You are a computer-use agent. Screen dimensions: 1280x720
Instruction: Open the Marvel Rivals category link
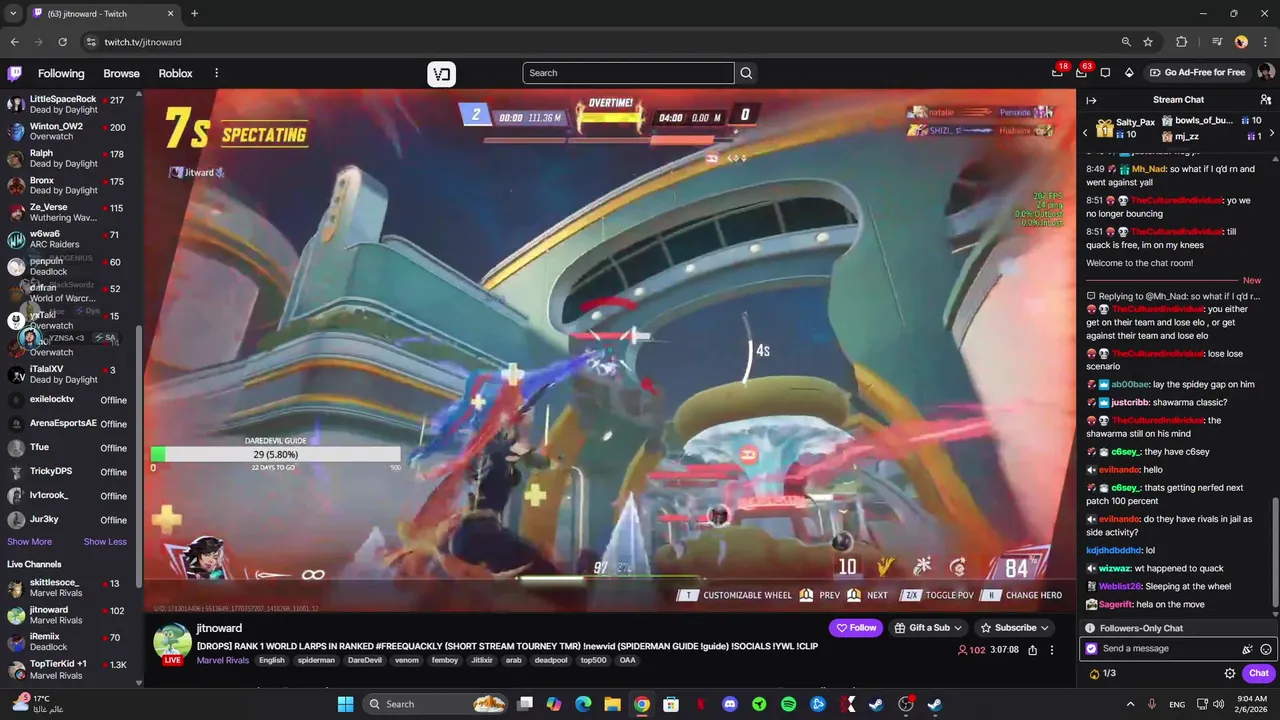pyautogui.click(x=224, y=660)
